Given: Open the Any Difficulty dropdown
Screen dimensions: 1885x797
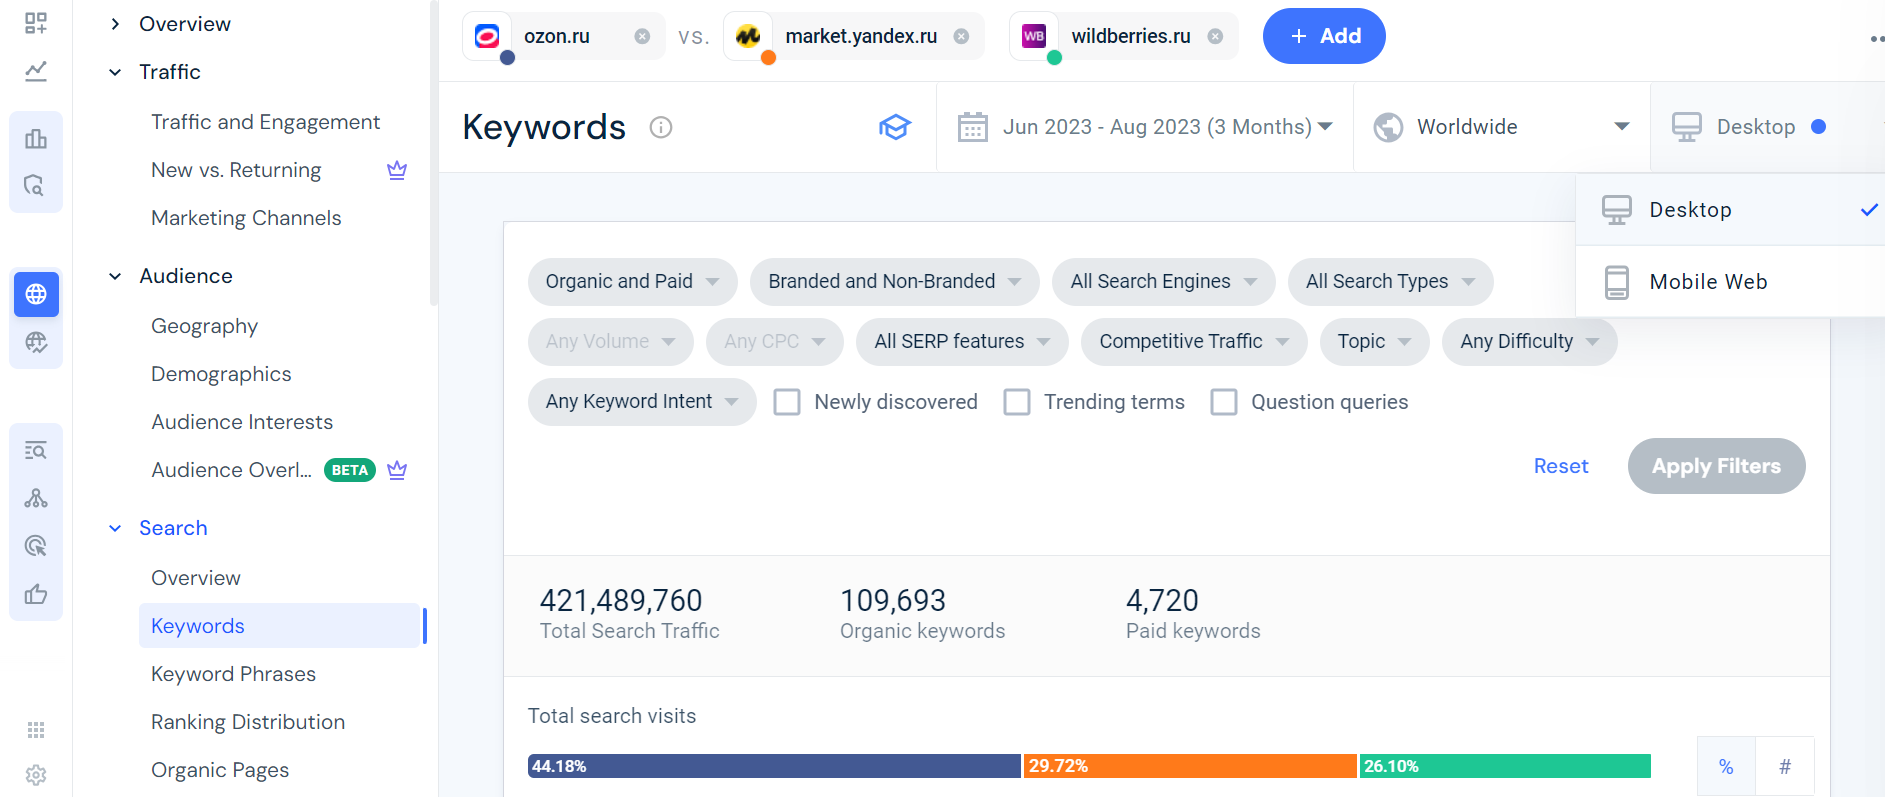Looking at the screenshot, I should click(1530, 342).
